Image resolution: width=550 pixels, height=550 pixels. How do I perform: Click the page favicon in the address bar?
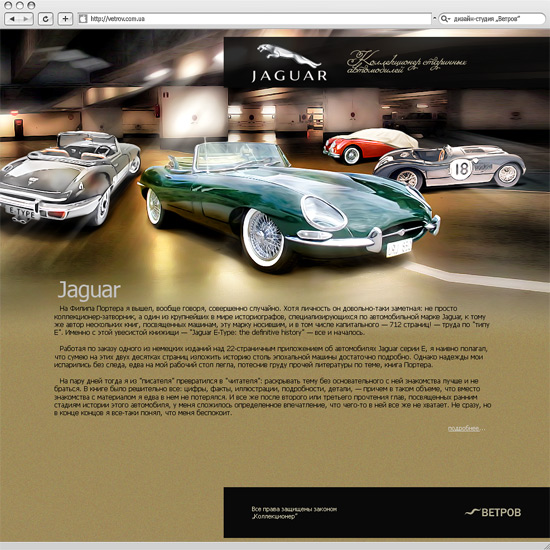83,19
